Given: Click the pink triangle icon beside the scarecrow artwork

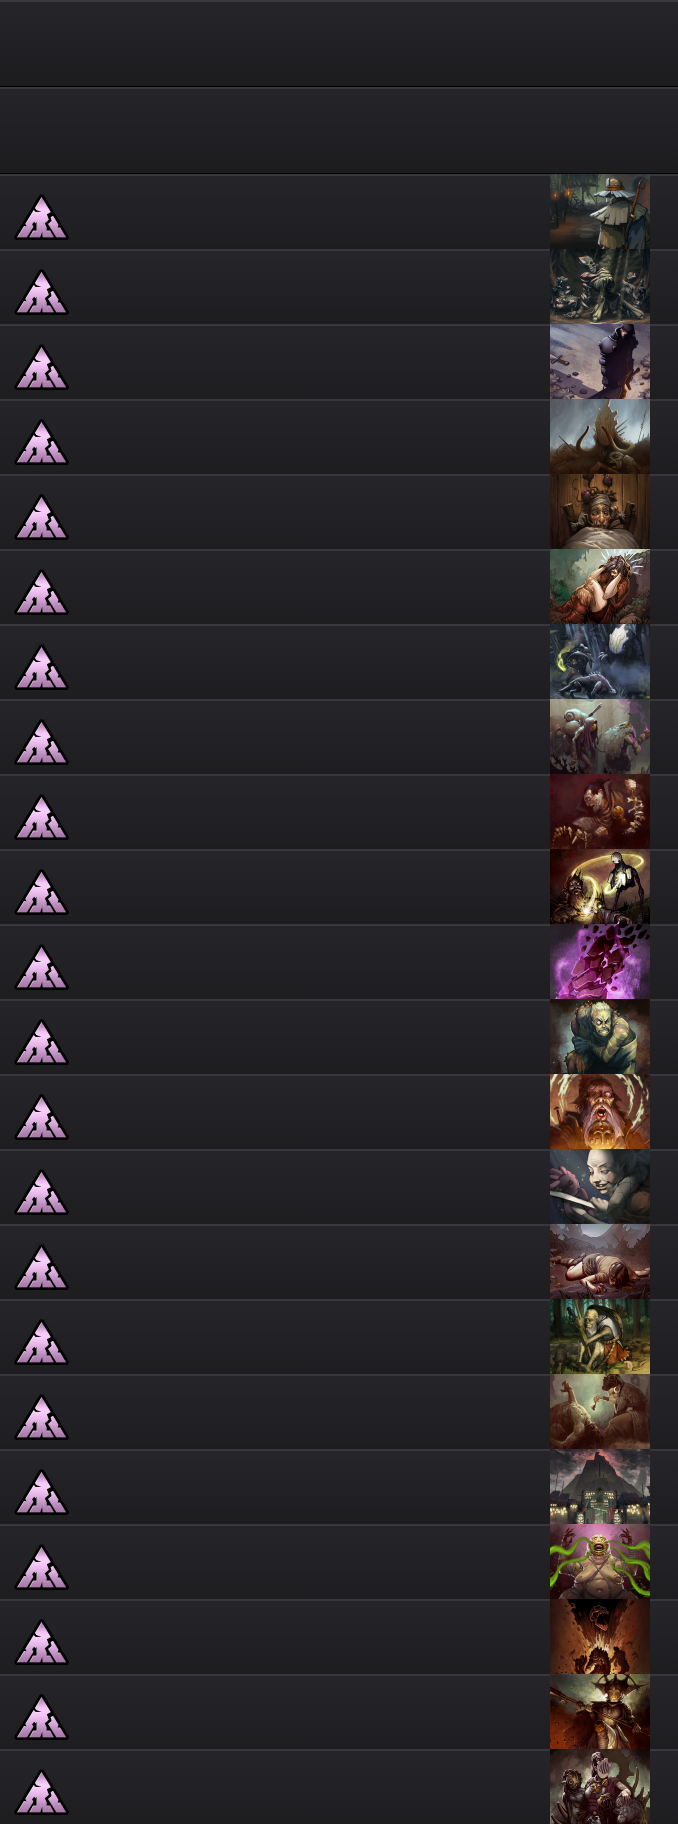Looking at the screenshot, I should pyautogui.click(x=41, y=217).
